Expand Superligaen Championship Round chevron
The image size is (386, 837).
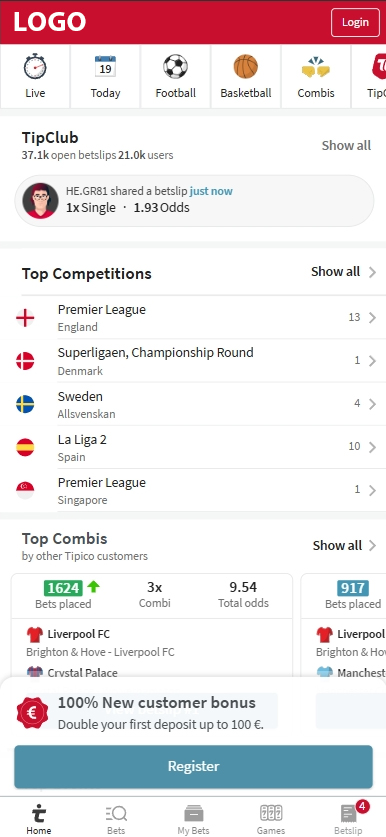(373, 361)
